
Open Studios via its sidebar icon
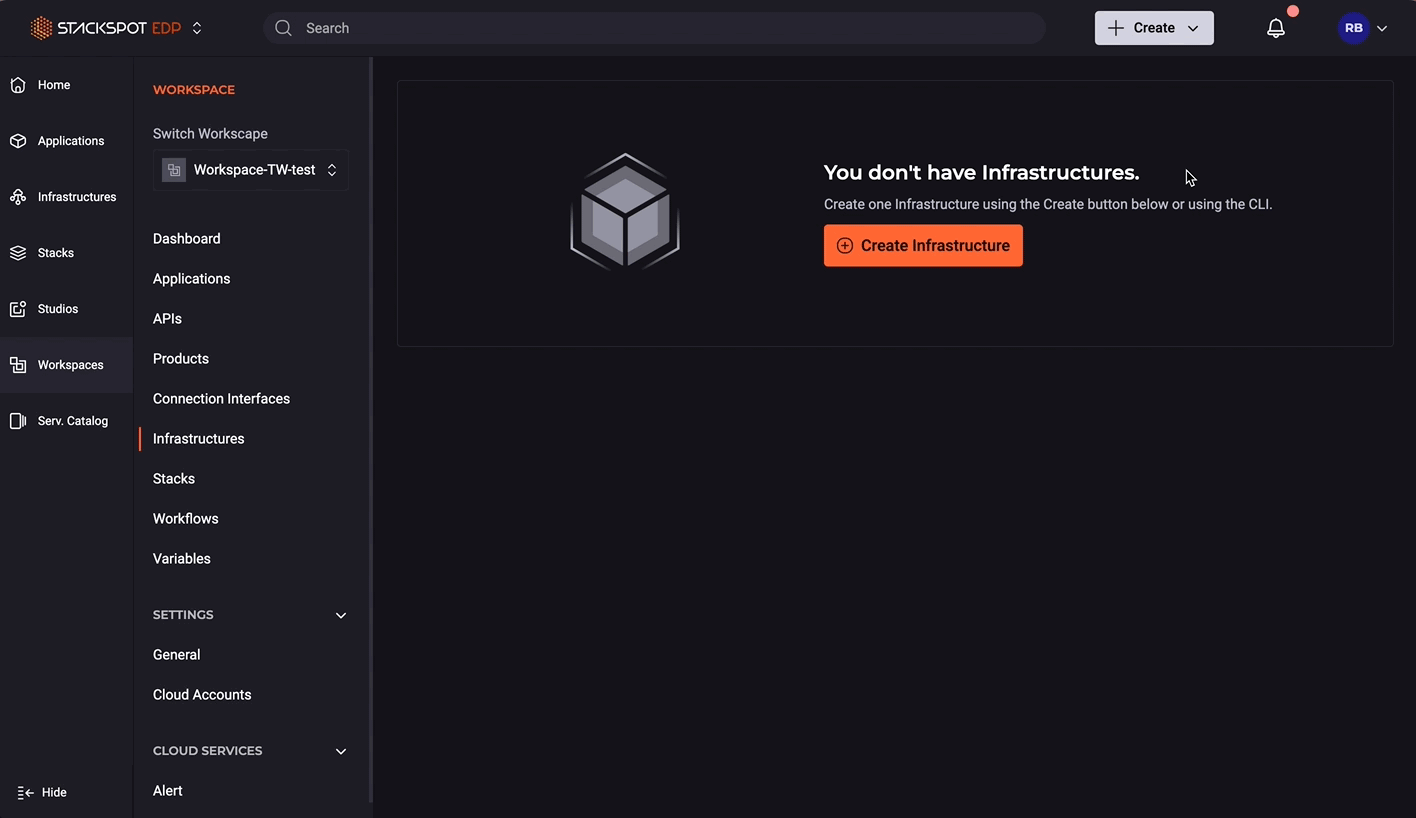tap(18, 308)
